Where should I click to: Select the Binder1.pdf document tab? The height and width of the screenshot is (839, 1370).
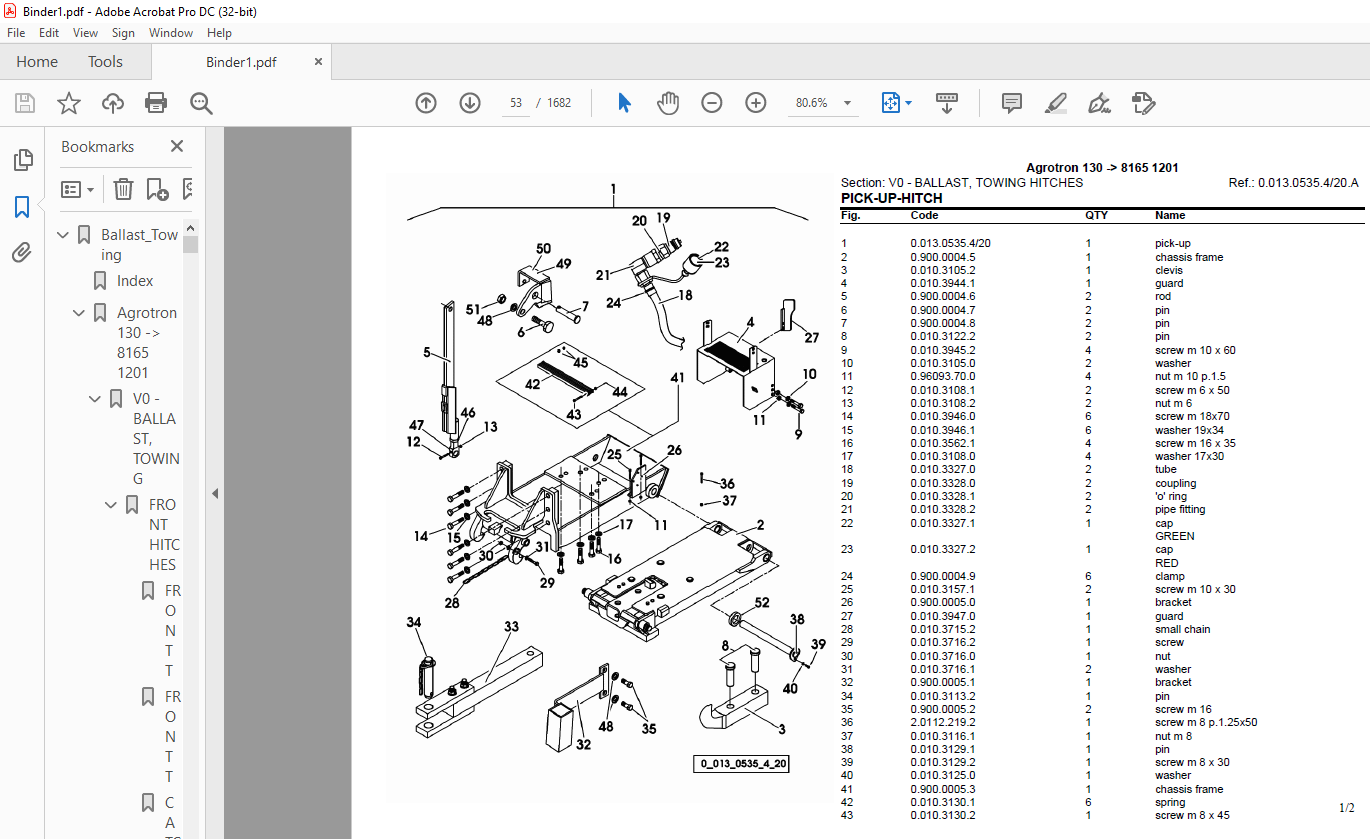(241, 62)
